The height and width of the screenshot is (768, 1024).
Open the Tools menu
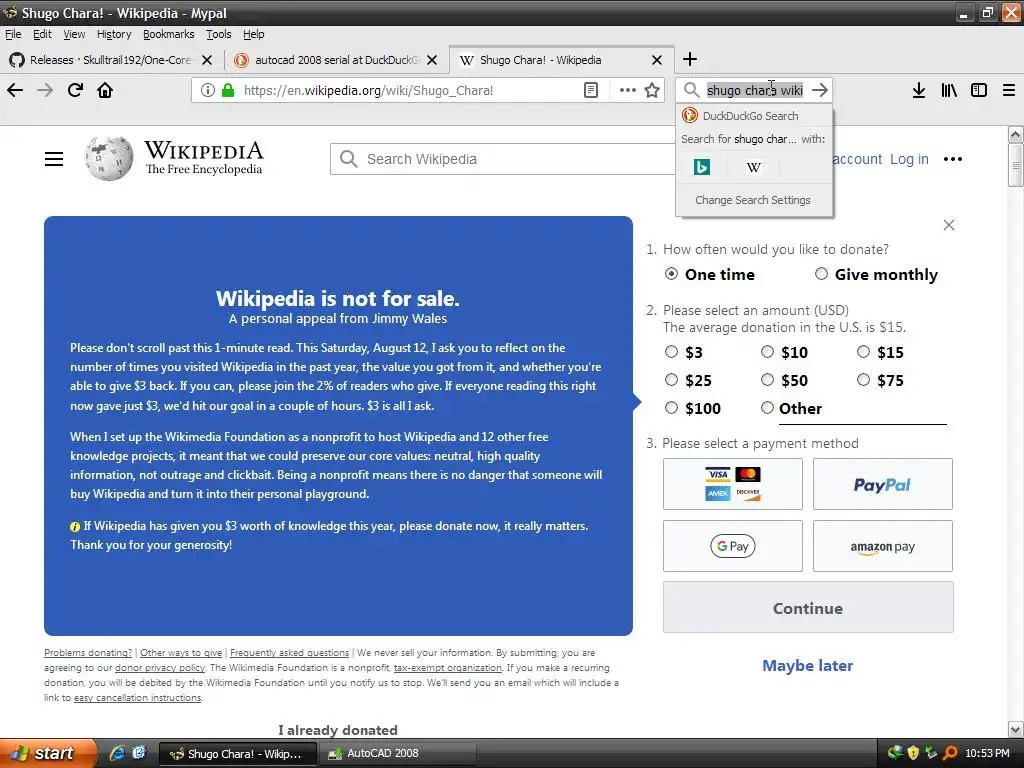pyautogui.click(x=219, y=34)
